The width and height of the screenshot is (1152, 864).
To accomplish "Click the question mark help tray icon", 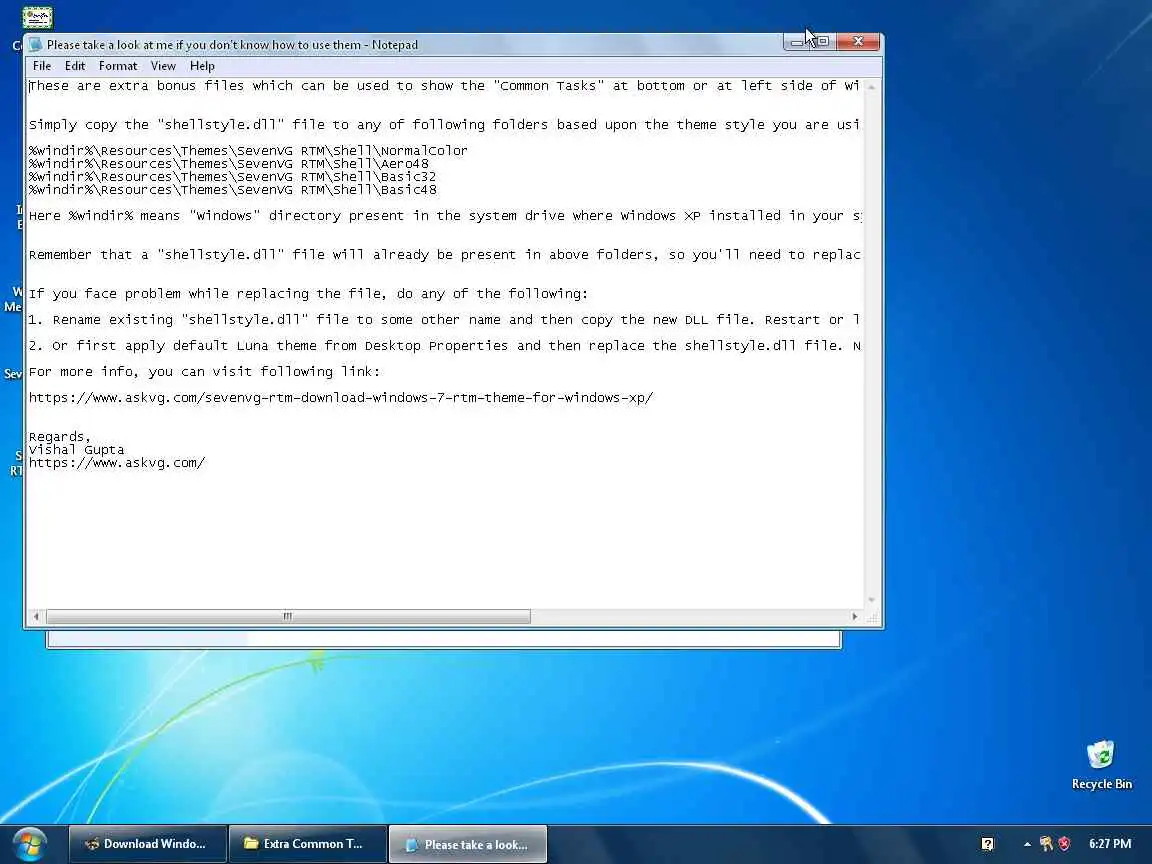I will tap(987, 844).
